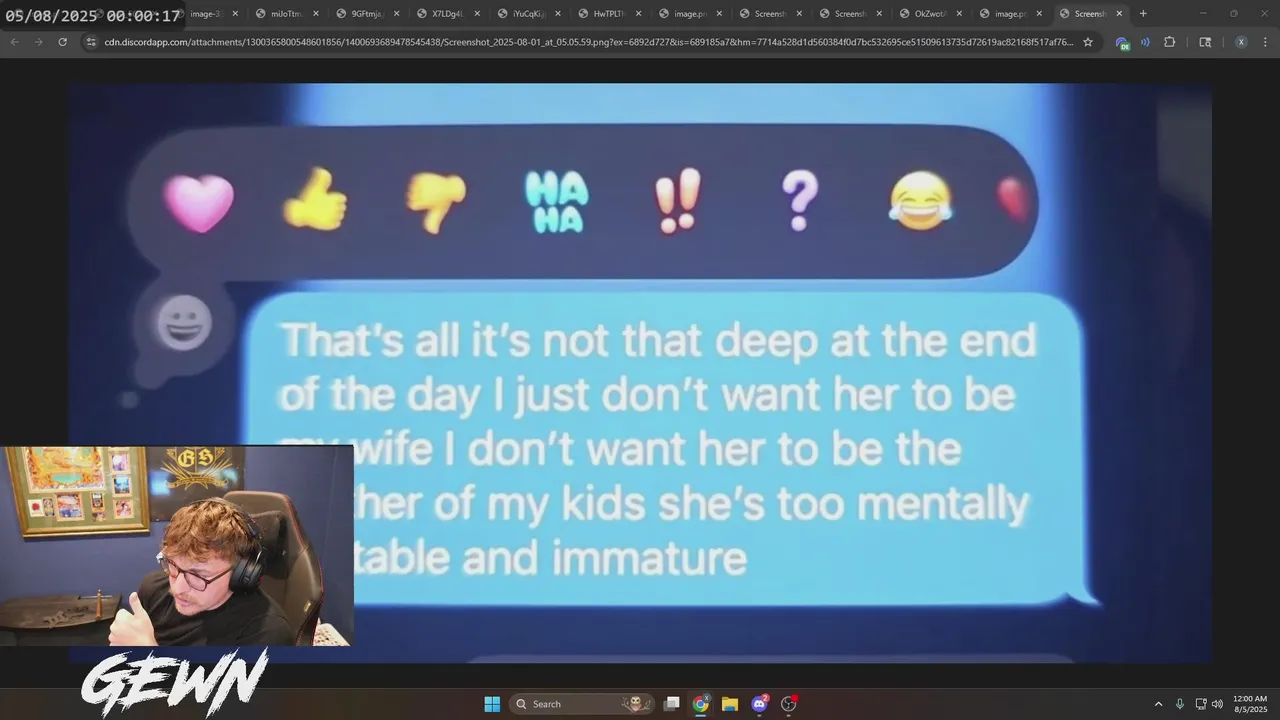Viewport: 1280px width, 720px height.
Task: Show hidden system tray icons
Action: 1158,704
